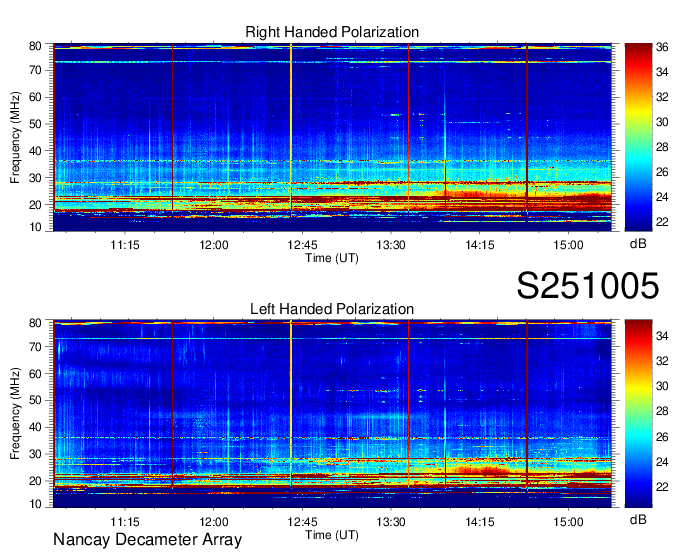Viewport: 680px width, 552px height.
Task: Click the yellow vertical line in right-handed spectrogram
Action: click(291, 130)
